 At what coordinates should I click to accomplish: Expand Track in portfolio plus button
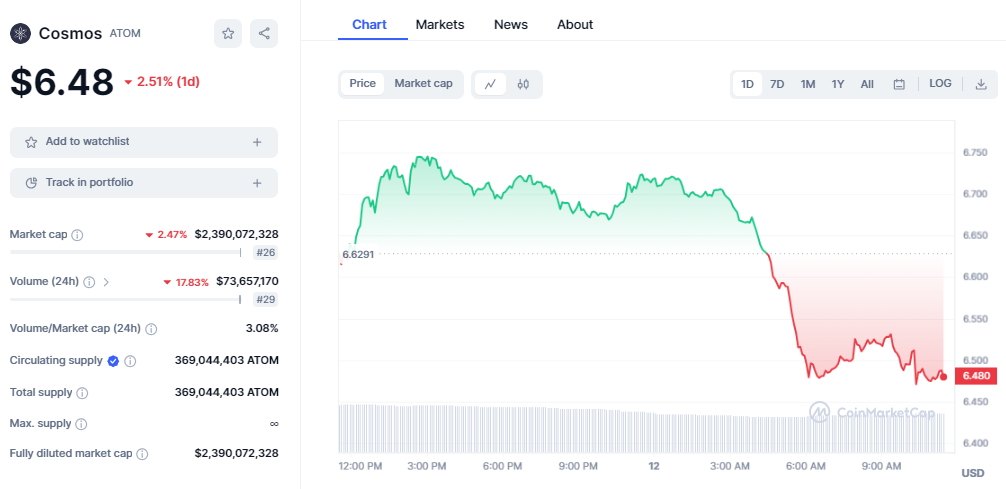click(x=257, y=183)
